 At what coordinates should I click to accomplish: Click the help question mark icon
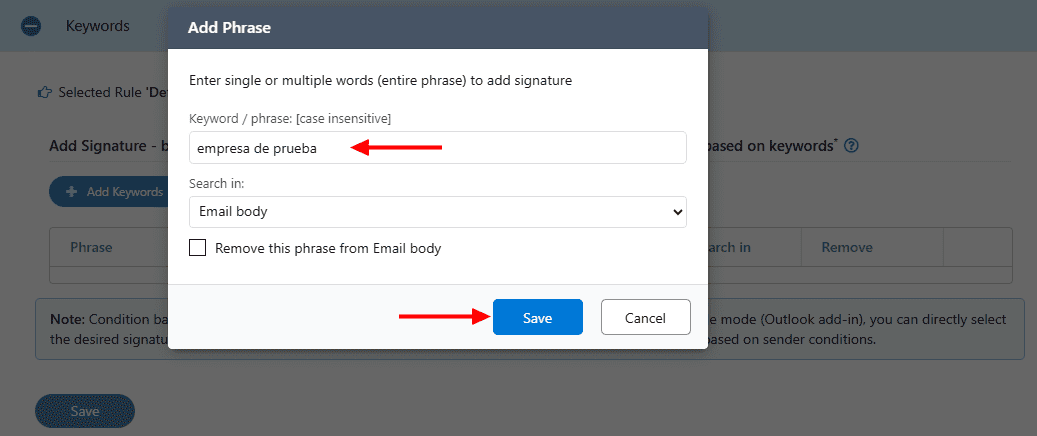[x=851, y=146]
